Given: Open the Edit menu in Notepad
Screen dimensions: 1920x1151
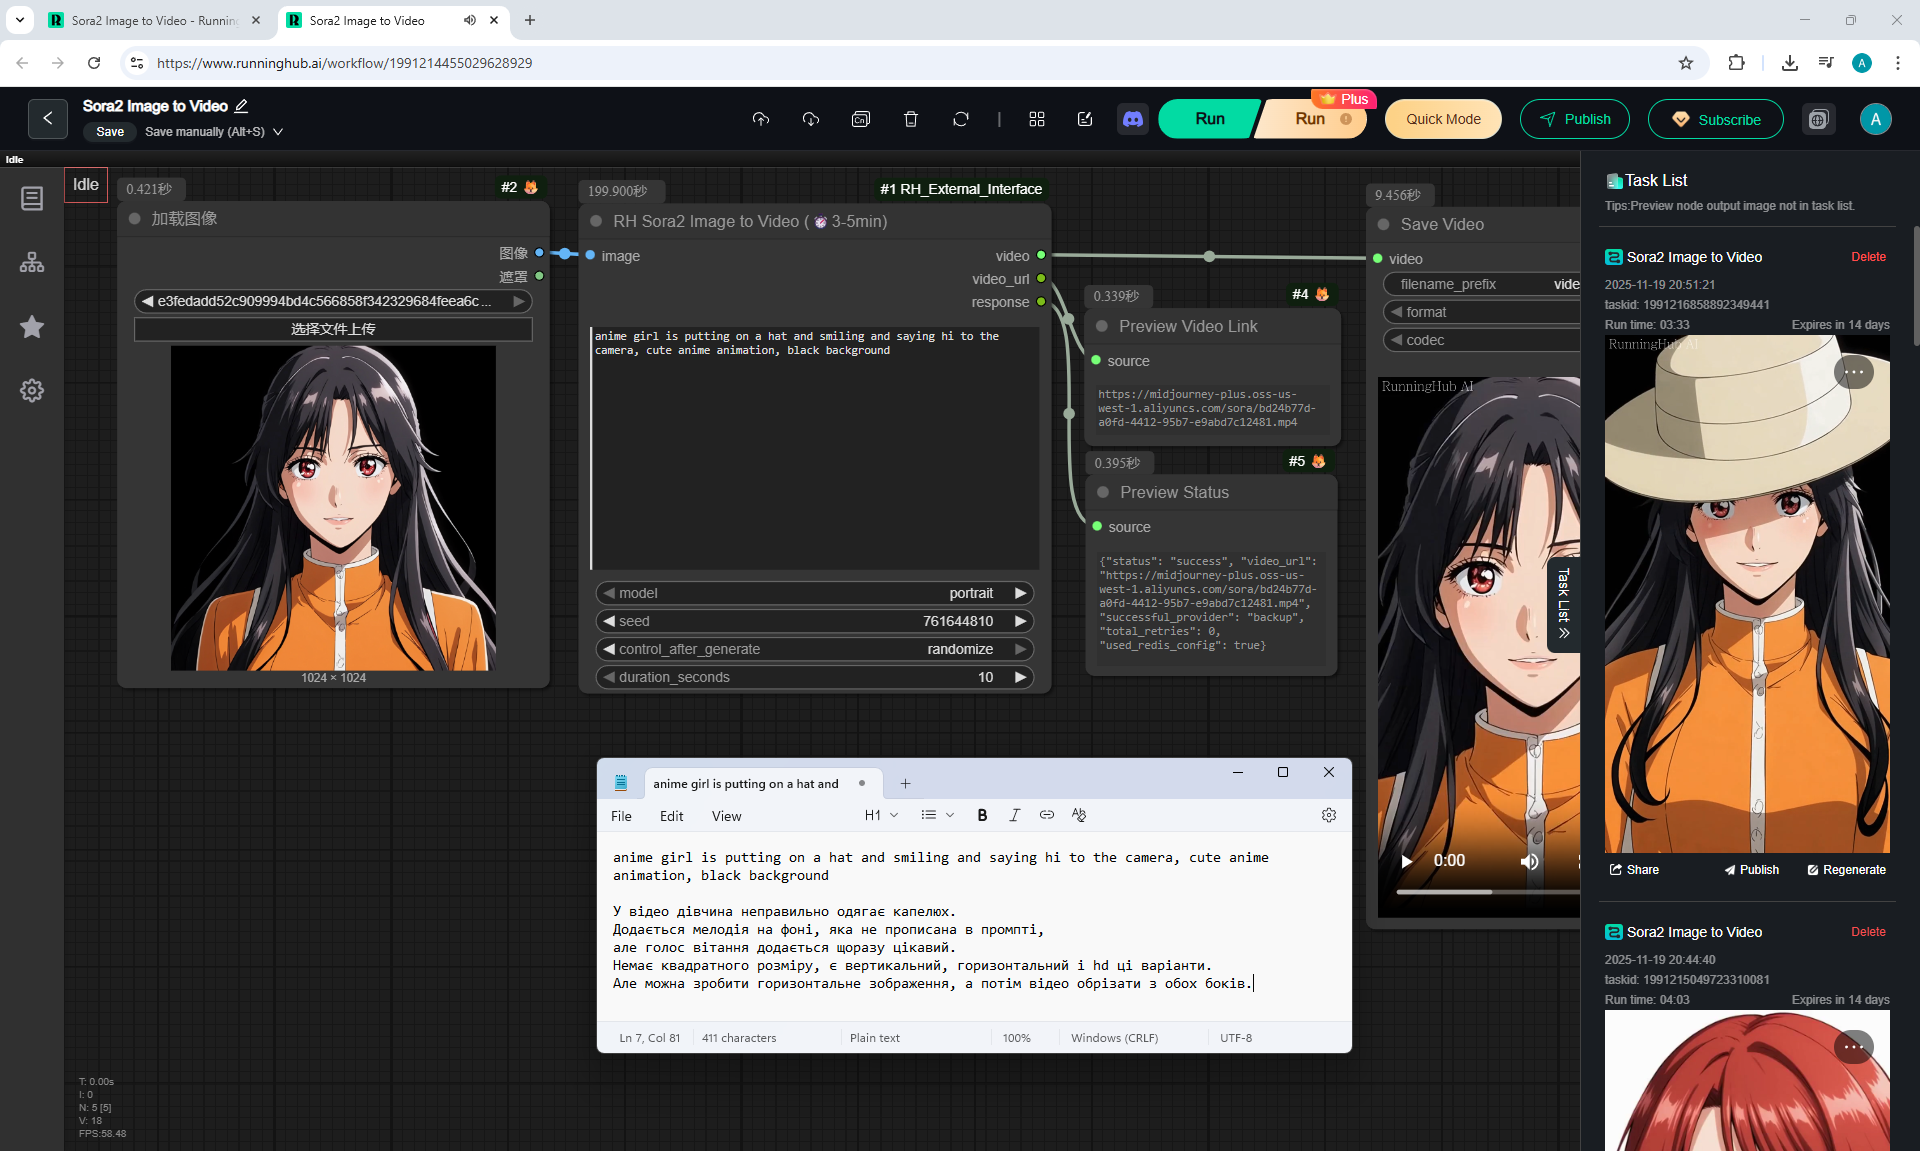Looking at the screenshot, I should tap(671, 816).
